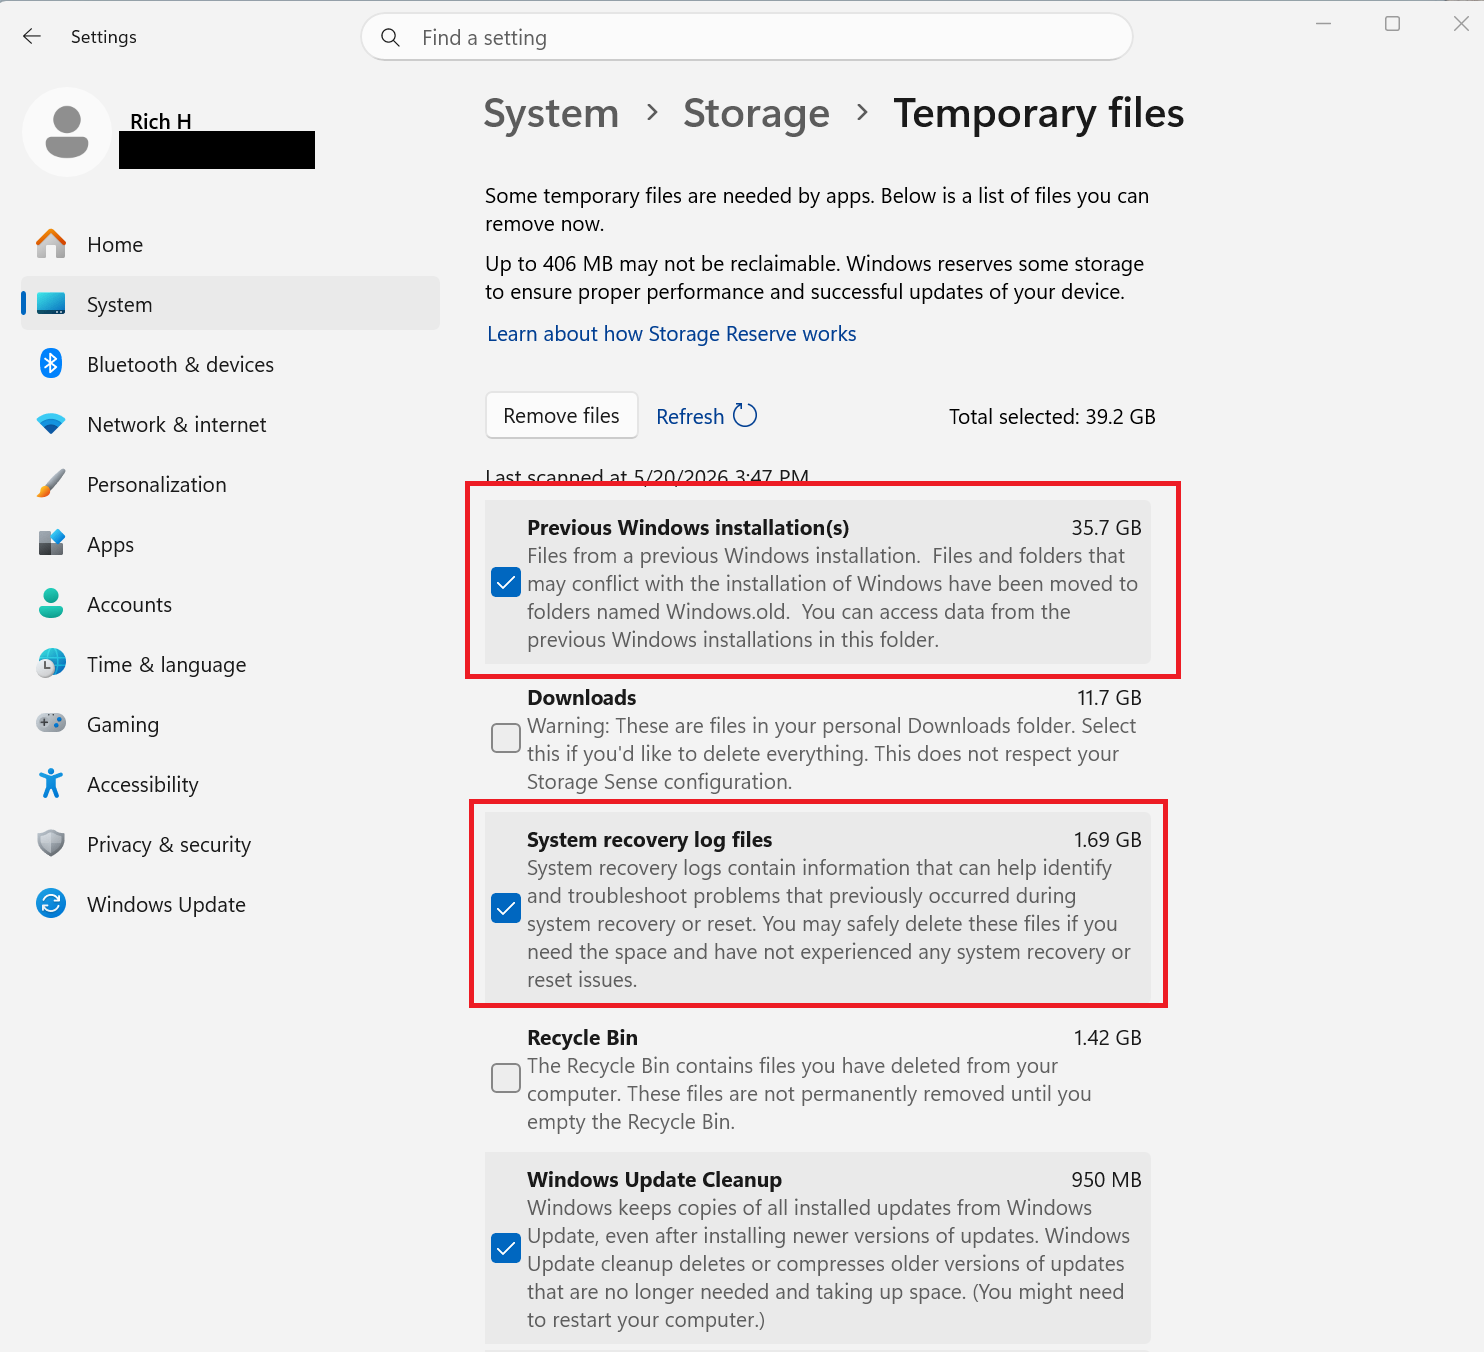This screenshot has width=1484, height=1352.
Task: Click the System monitor icon
Action: [51, 304]
